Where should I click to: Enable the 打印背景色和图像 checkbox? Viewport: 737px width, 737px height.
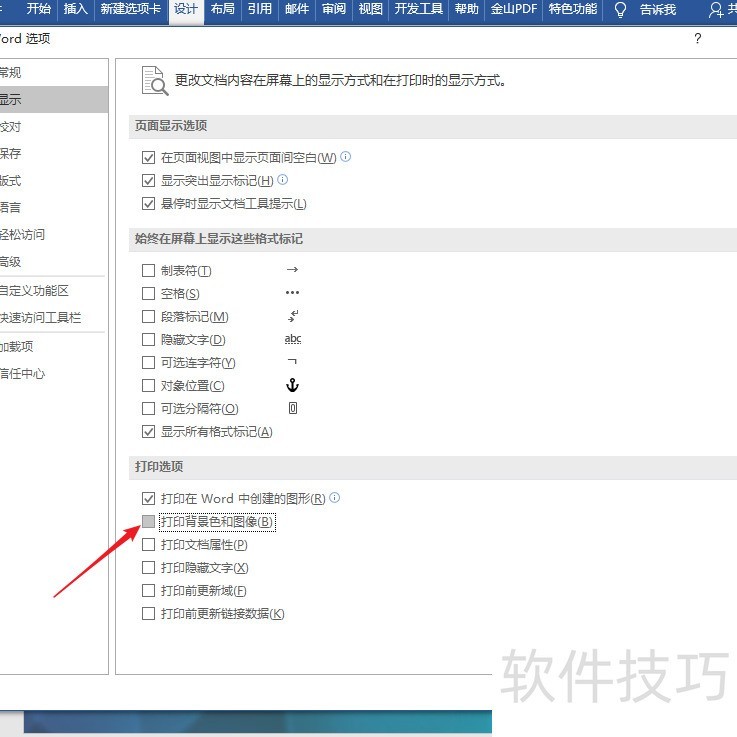pyautogui.click(x=148, y=522)
